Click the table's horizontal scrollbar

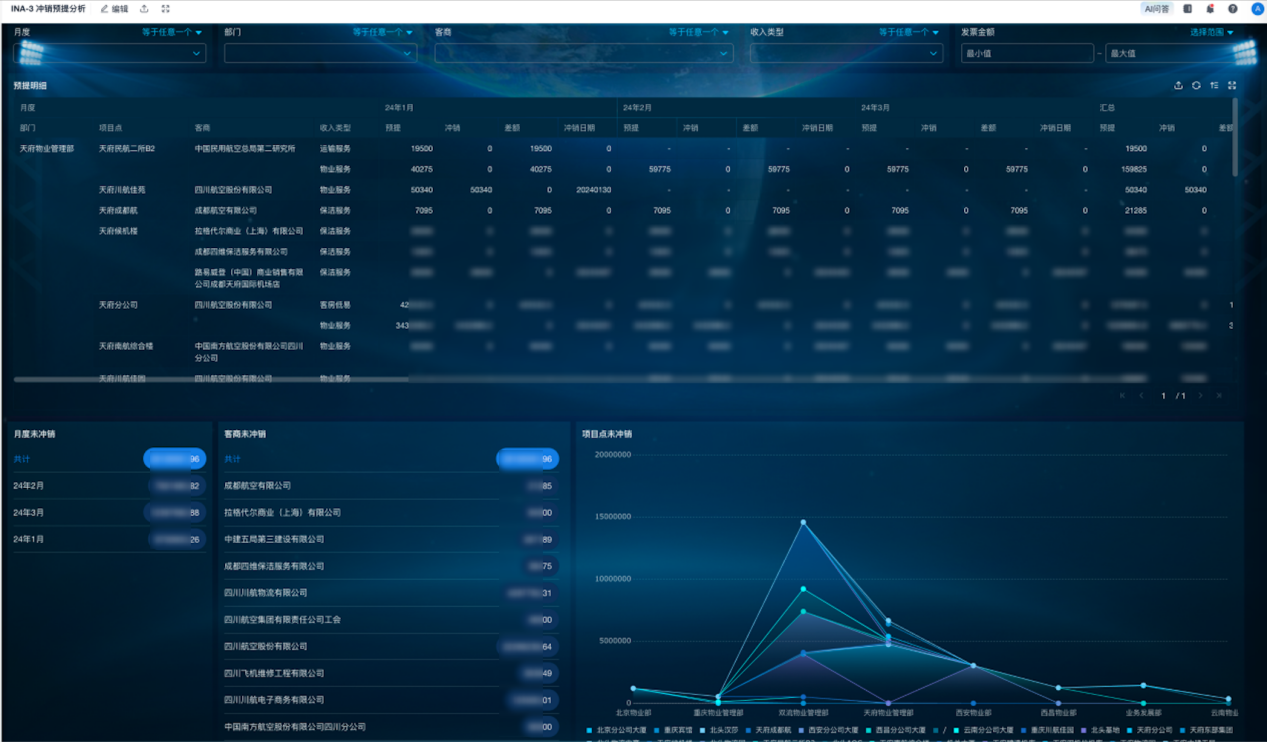211,380
